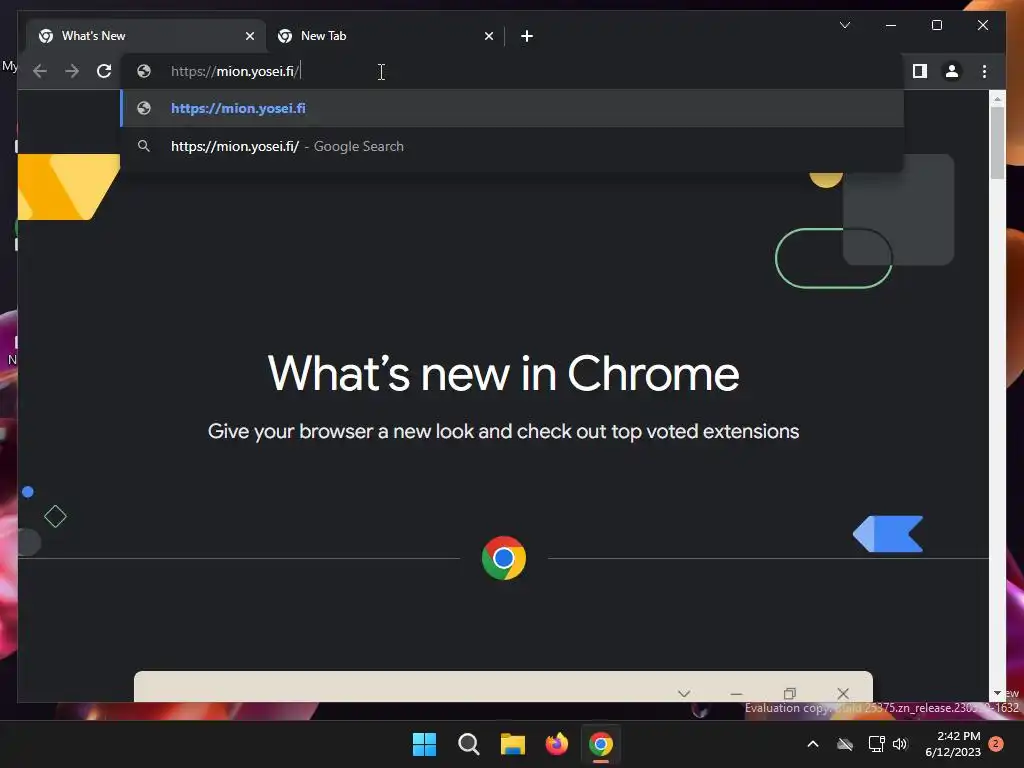
Task: Open Chrome's three-dot menu
Action: (984, 71)
